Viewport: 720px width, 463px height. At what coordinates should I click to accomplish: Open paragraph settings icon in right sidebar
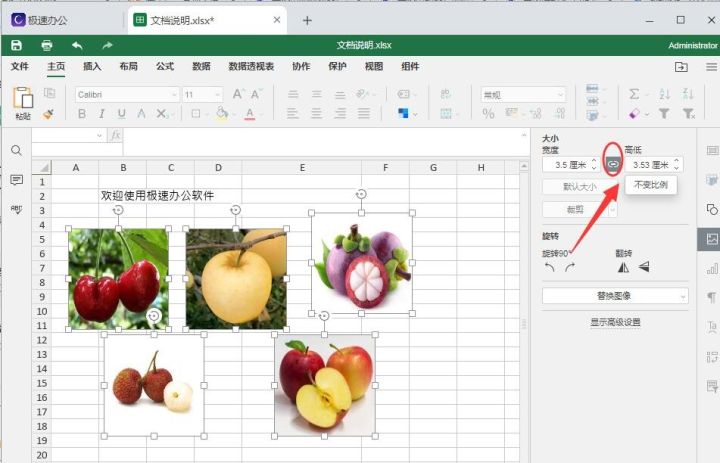click(x=712, y=298)
